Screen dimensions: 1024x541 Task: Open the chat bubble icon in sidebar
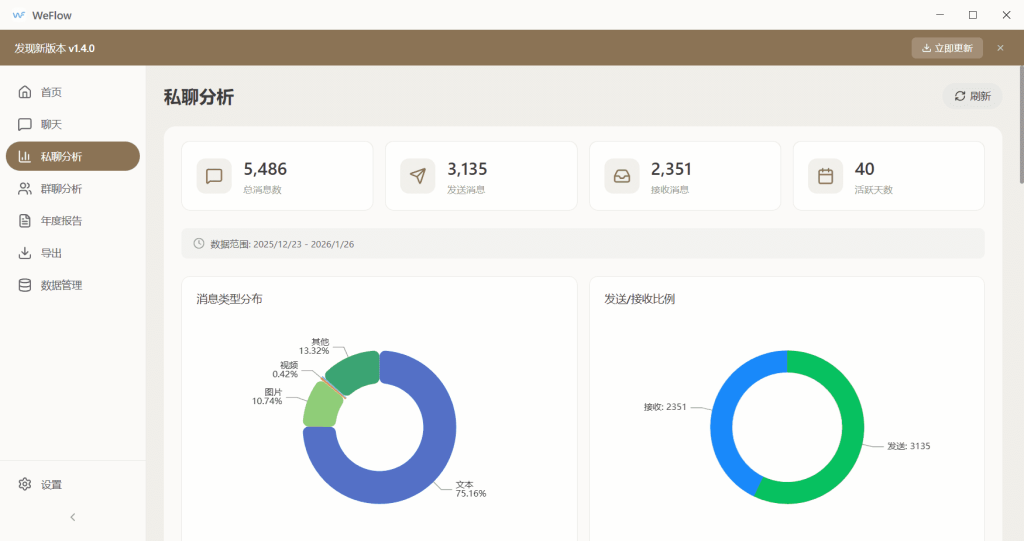tap(25, 125)
